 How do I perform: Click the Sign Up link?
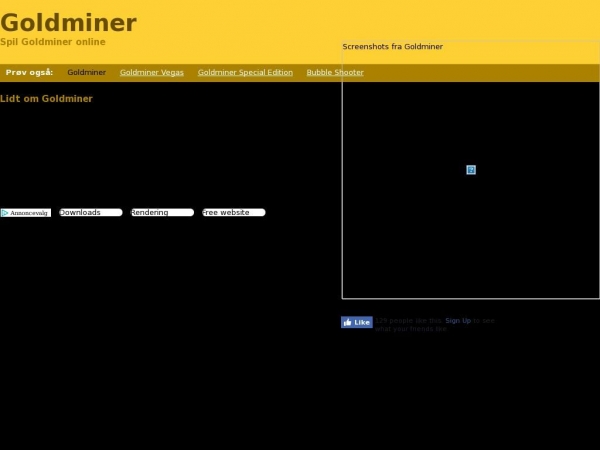458,321
